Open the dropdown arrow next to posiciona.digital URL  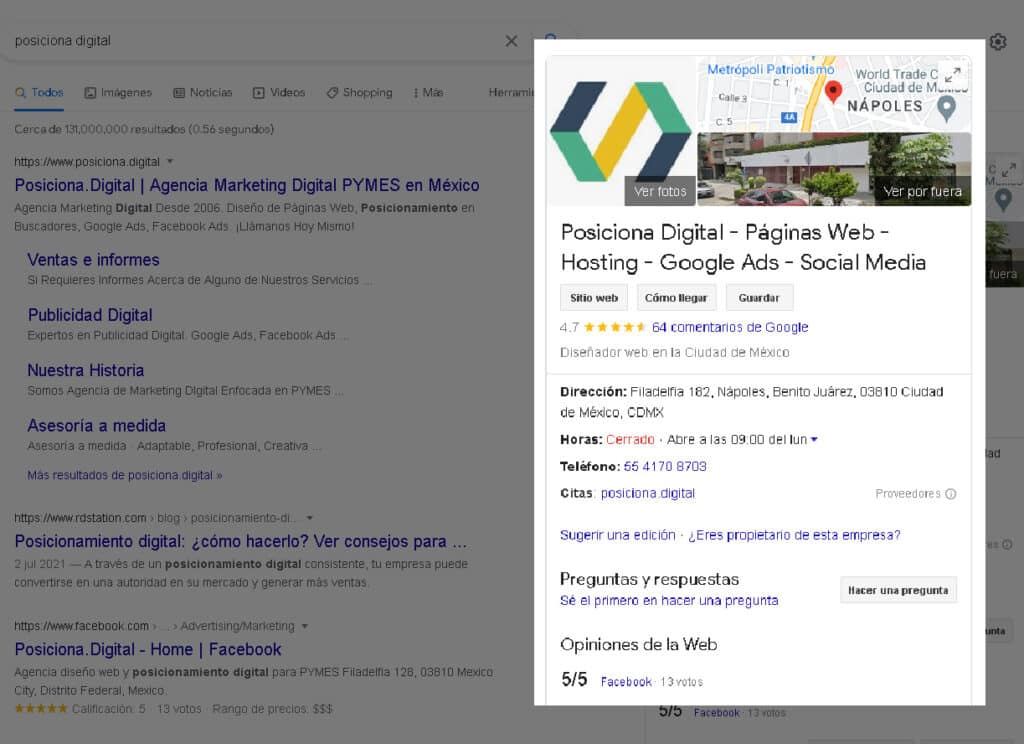170,161
